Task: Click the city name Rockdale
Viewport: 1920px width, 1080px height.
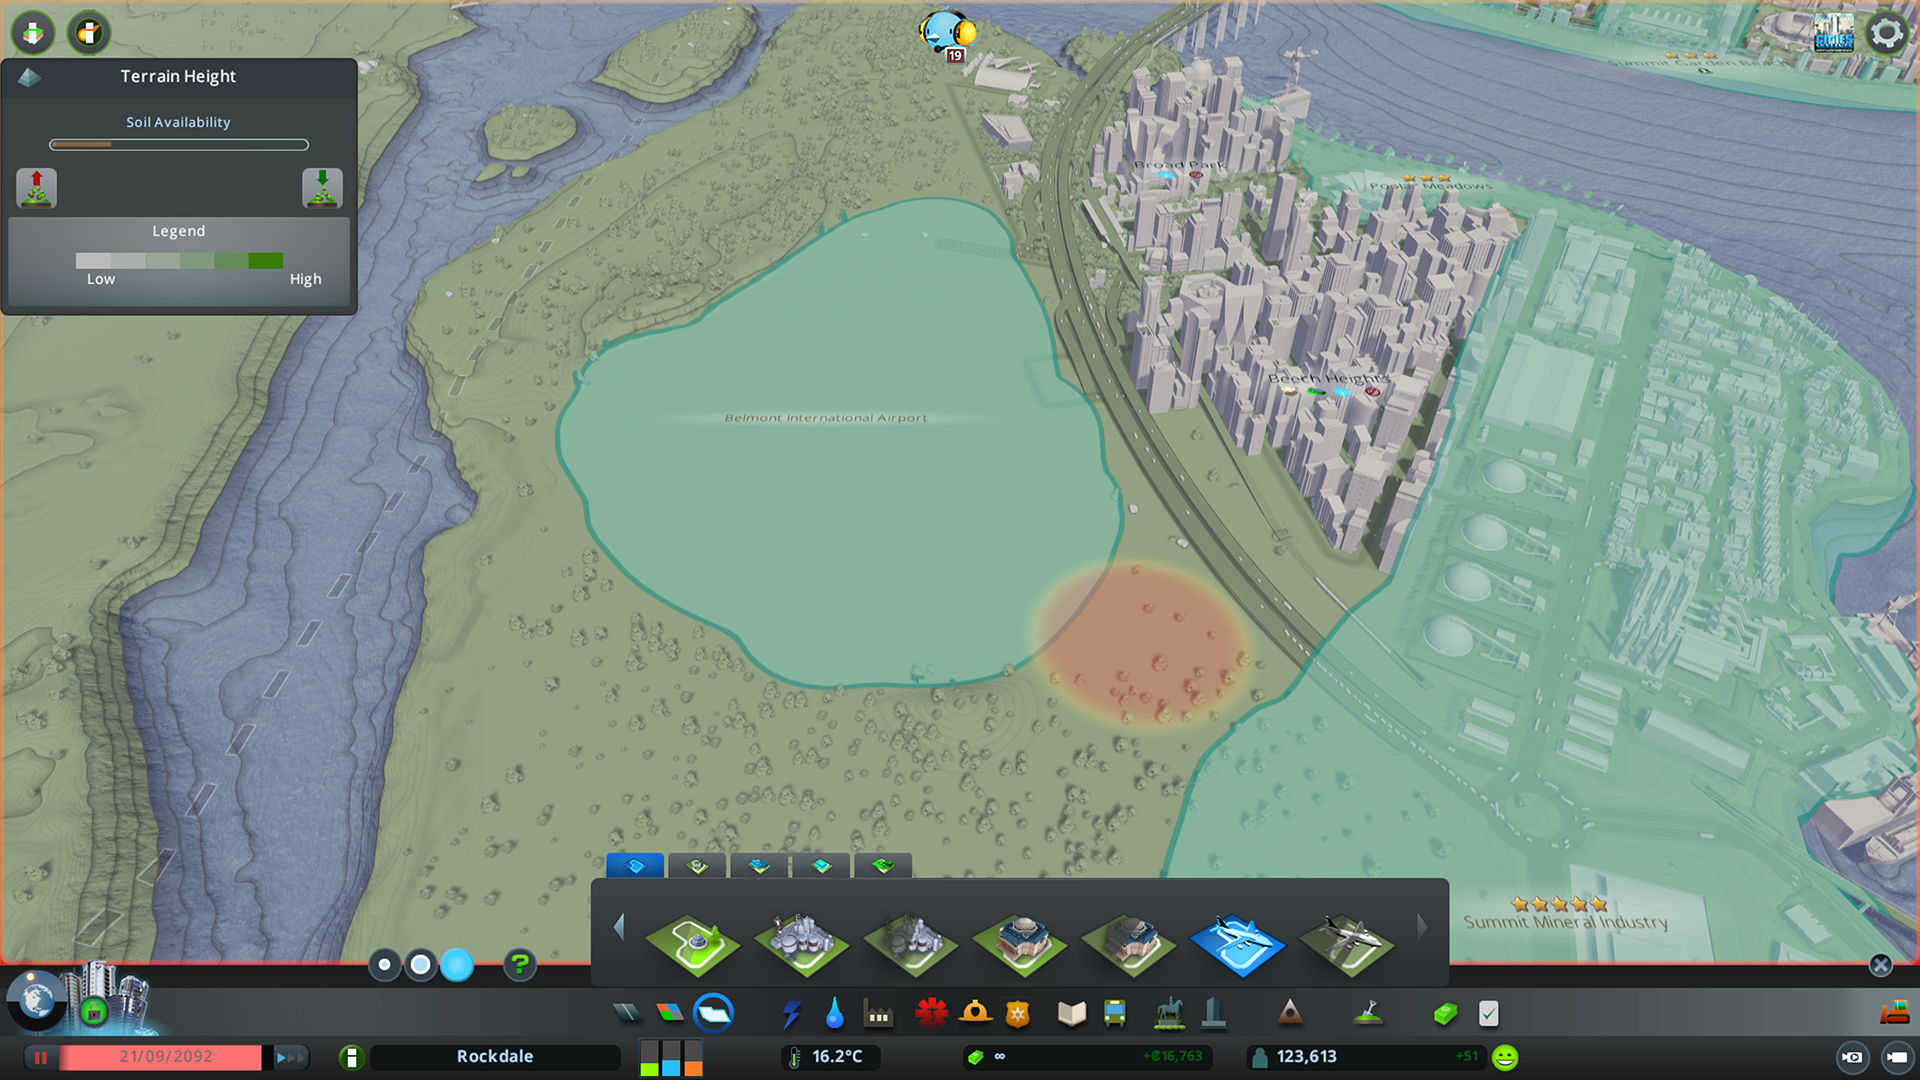Action: [x=495, y=1057]
